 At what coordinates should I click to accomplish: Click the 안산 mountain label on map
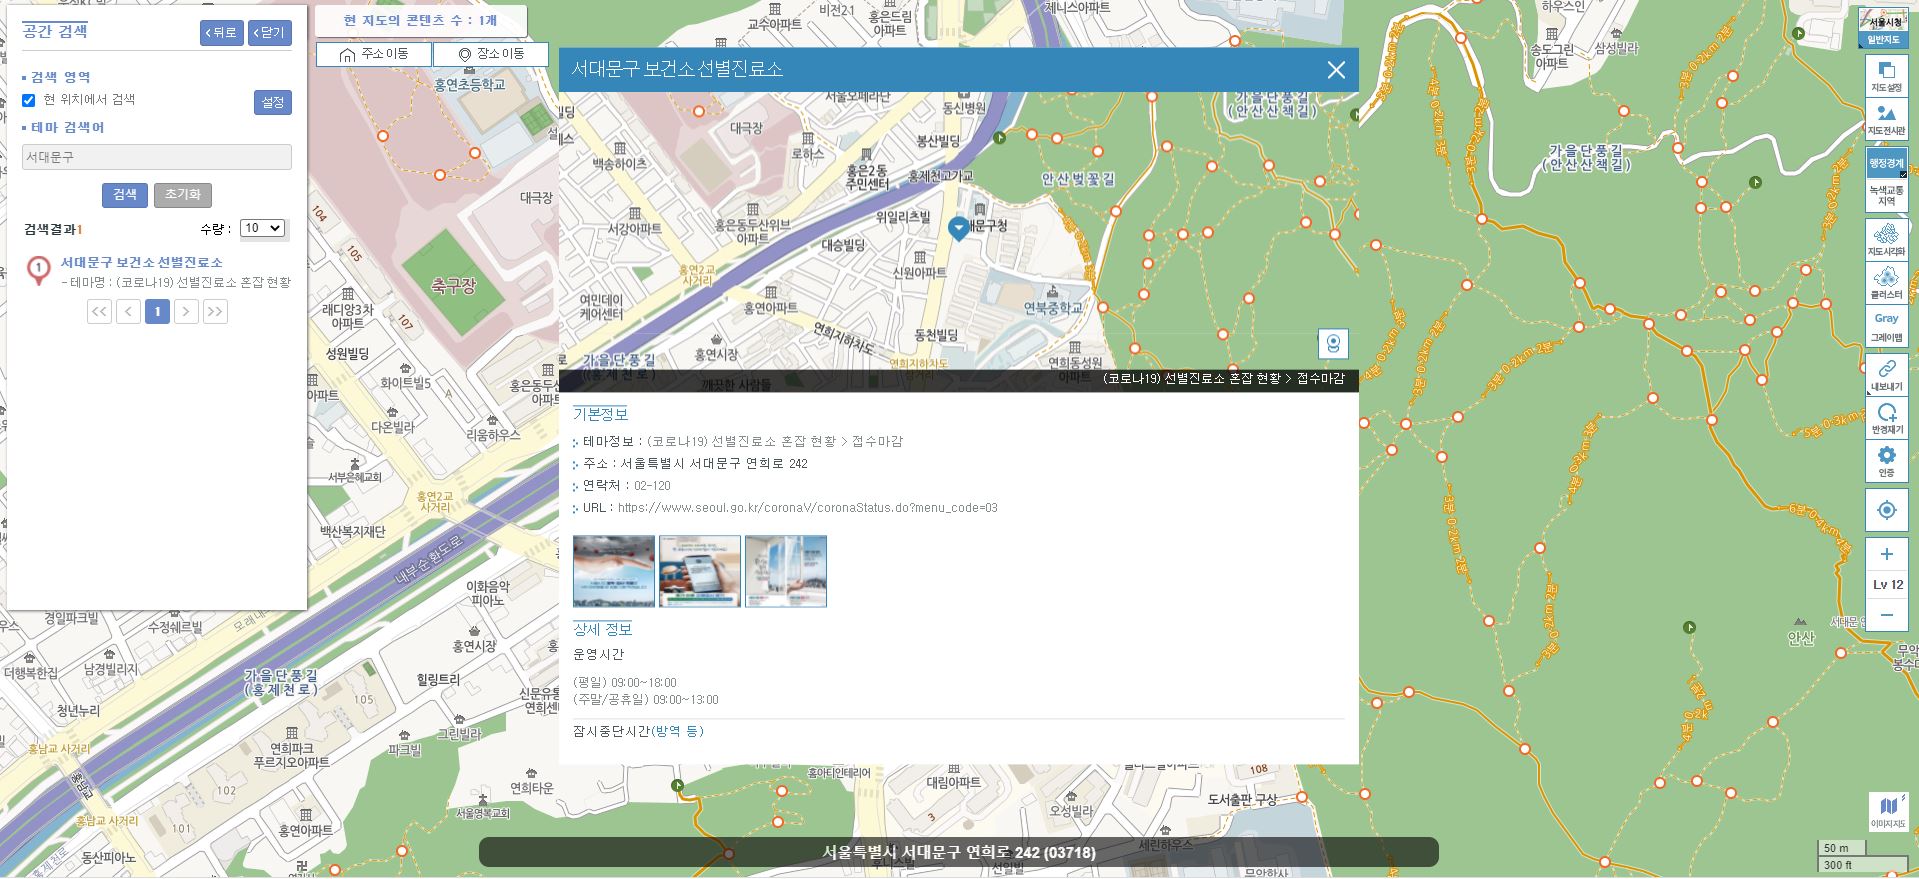tap(1800, 638)
